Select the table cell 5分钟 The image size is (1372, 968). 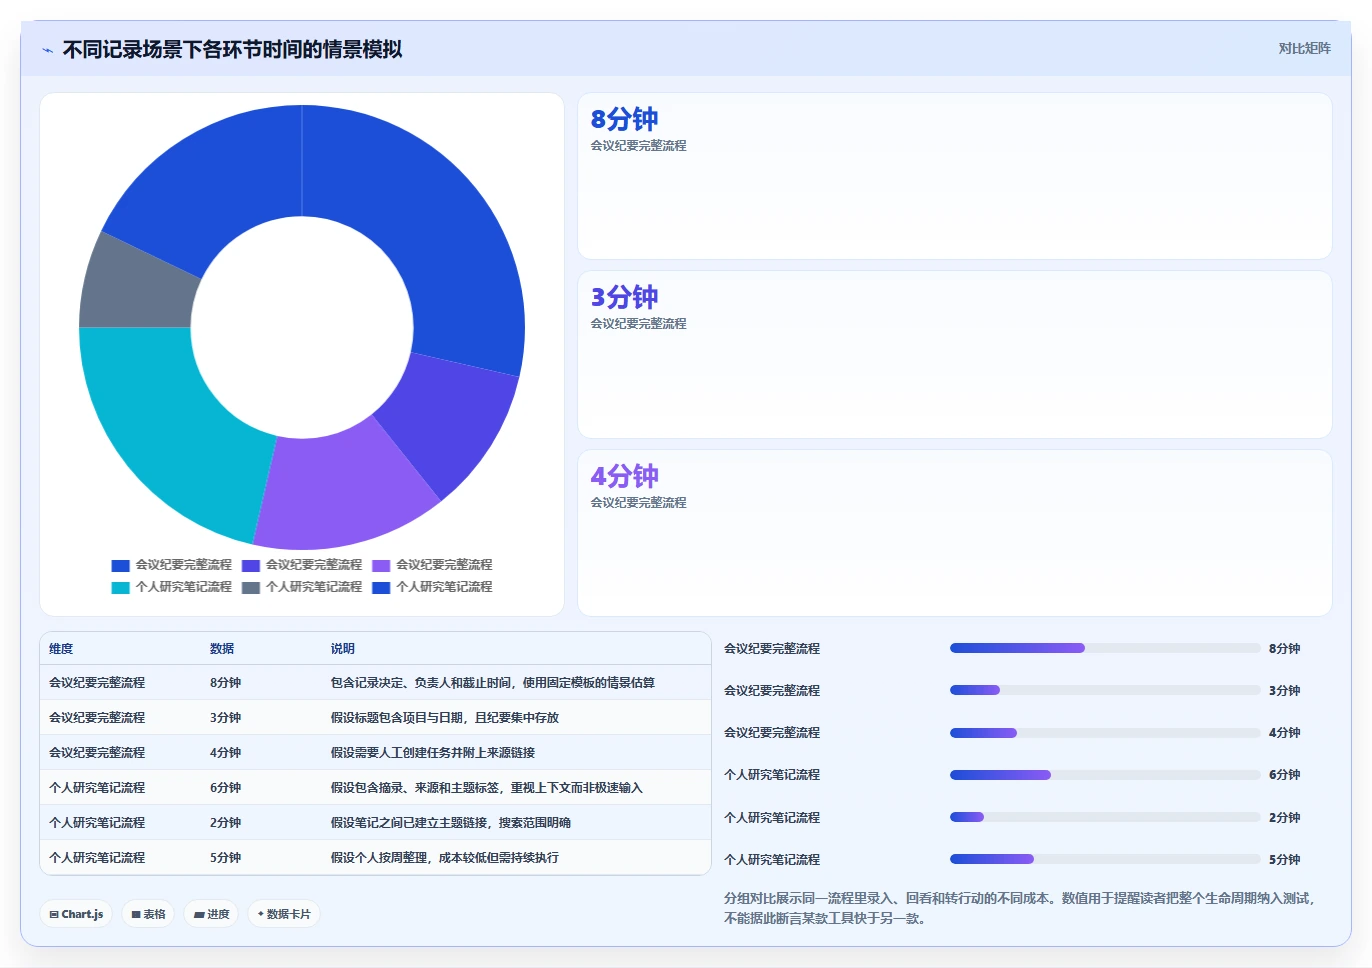coord(226,858)
